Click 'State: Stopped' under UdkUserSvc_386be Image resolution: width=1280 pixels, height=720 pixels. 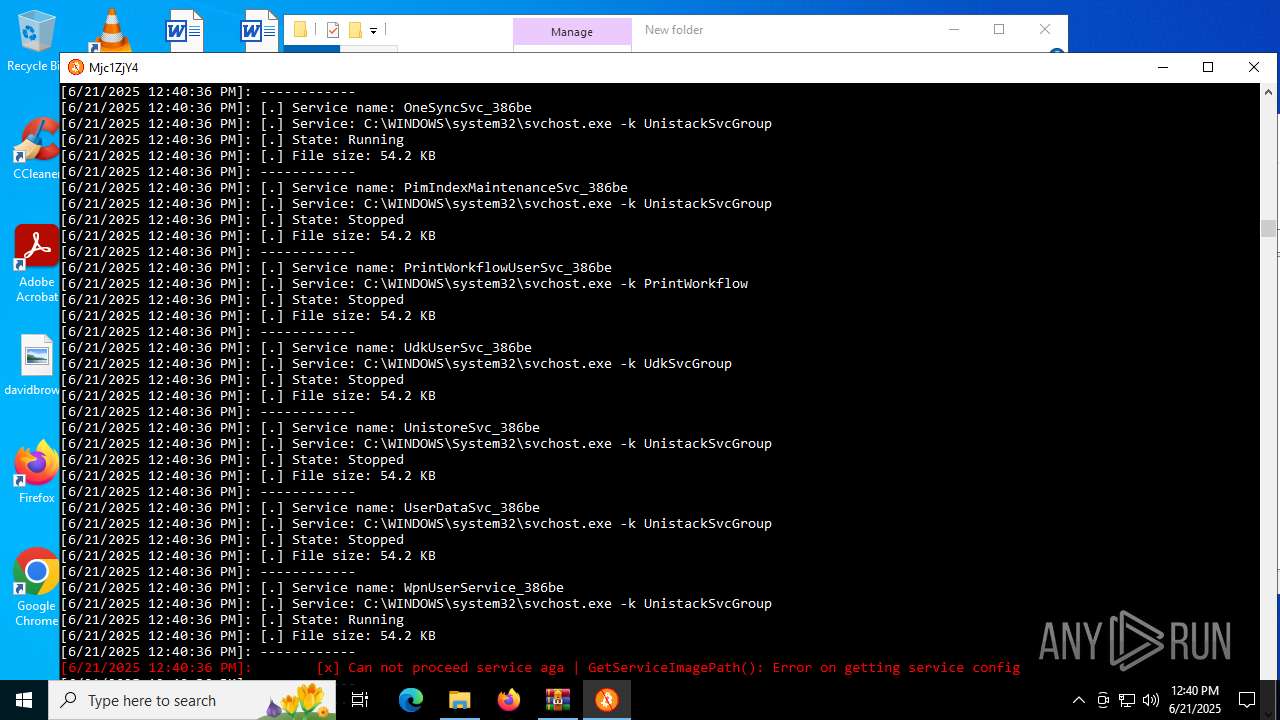pos(348,379)
